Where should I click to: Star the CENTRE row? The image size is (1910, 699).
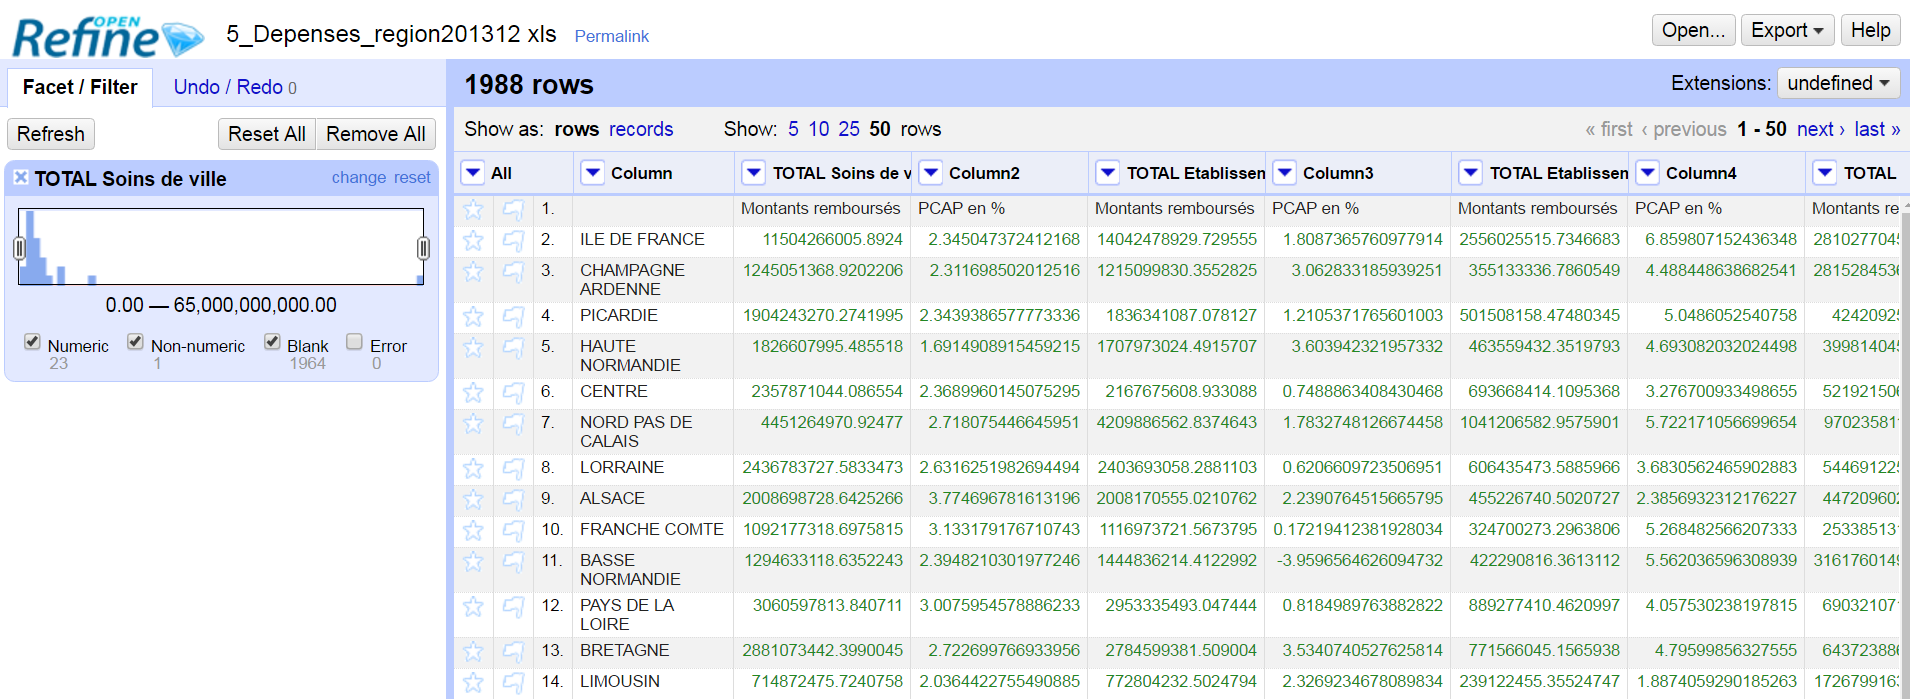pos(473,392)
